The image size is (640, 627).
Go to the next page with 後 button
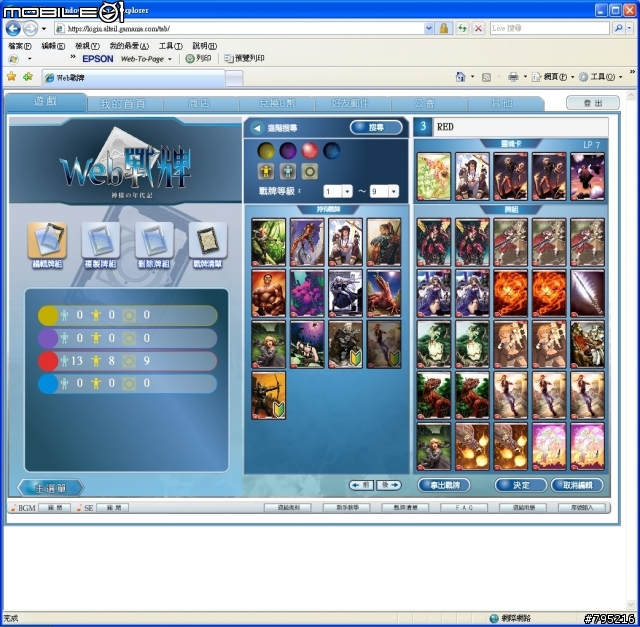(389, 485)
